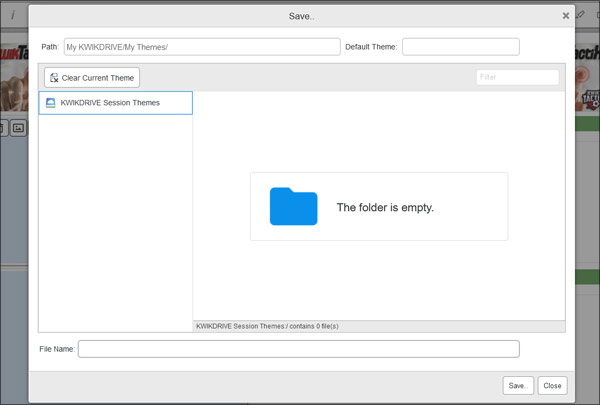Click the image icon behind the dialog's left edge
600x405 pixels.
18,128
